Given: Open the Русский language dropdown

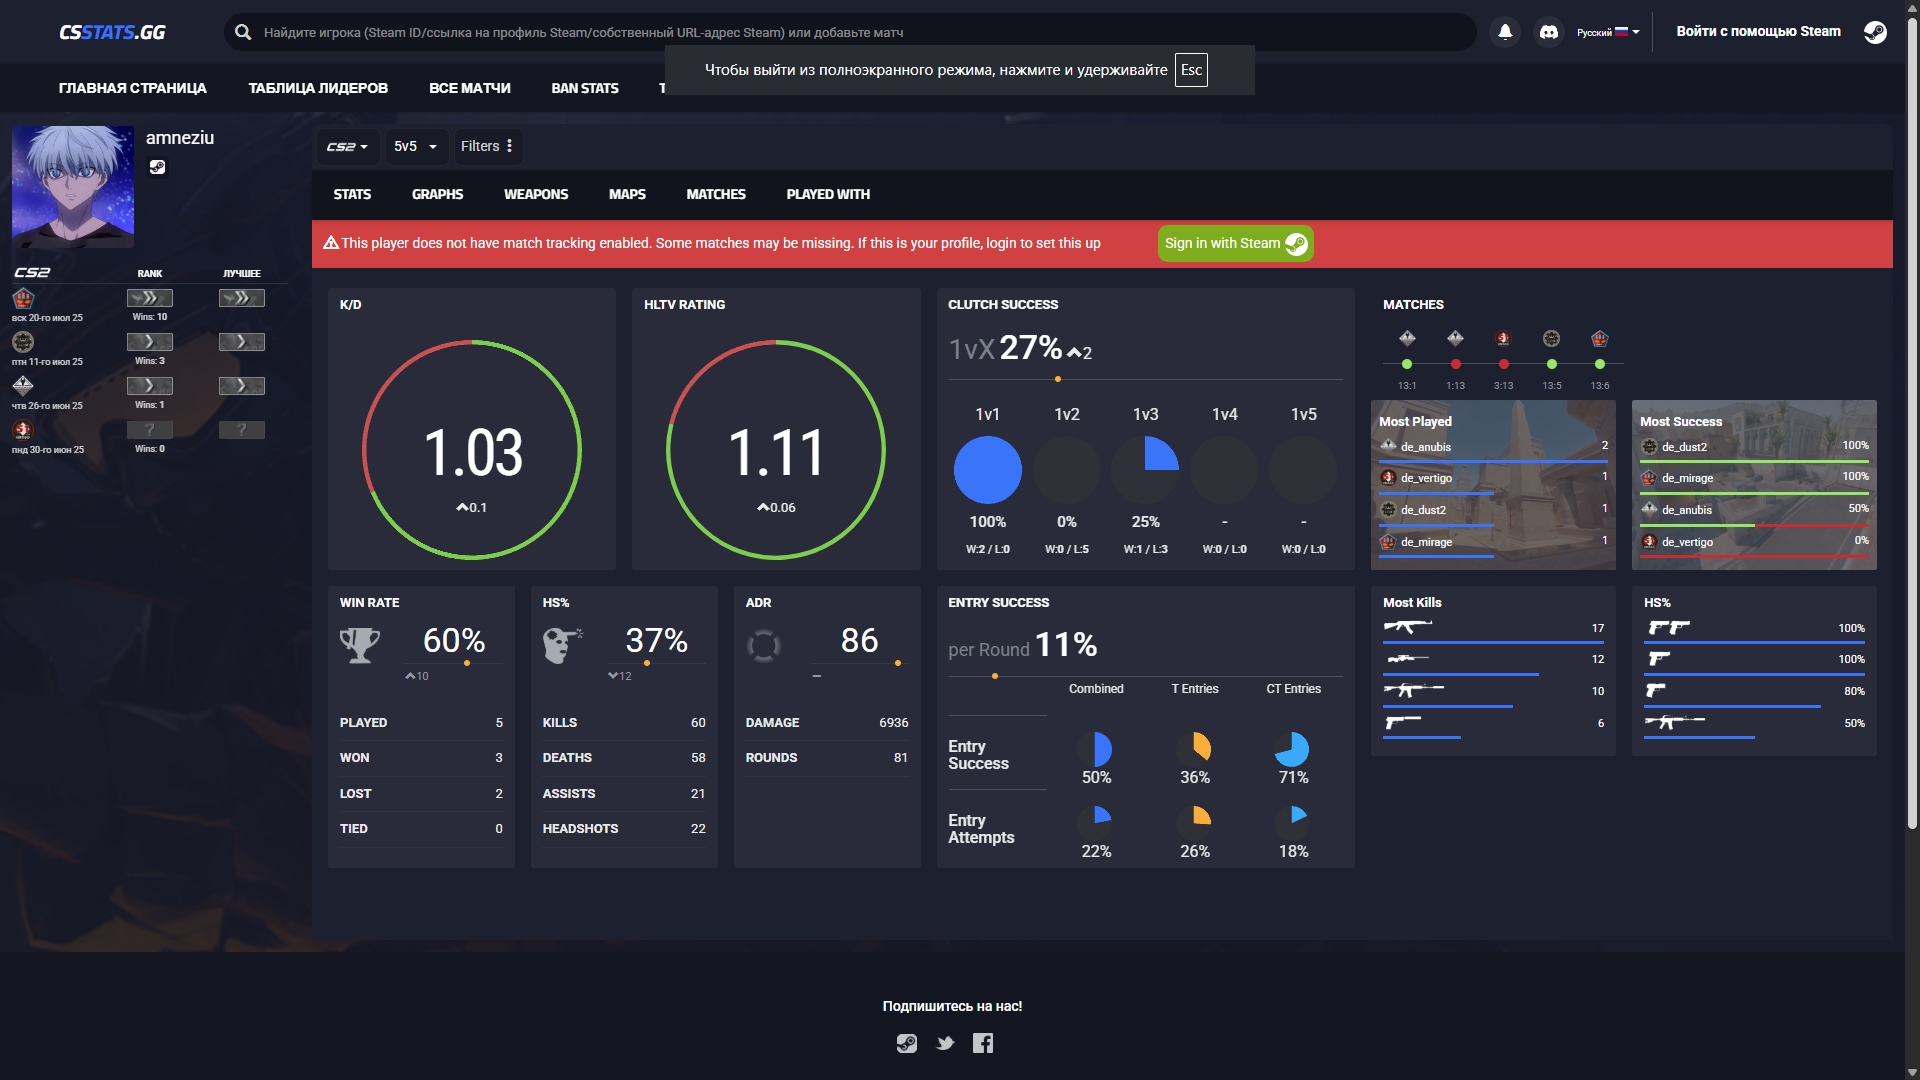Looking at the screenshot, I should pos(1608,32).
